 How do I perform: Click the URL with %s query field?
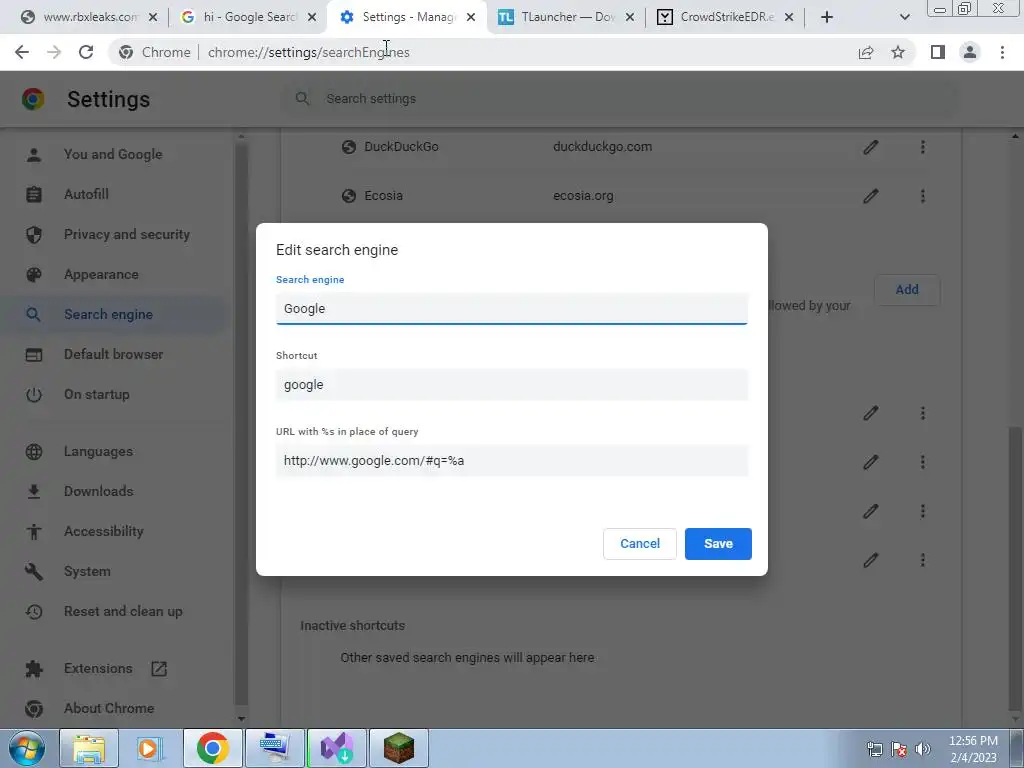tap(511, 460)
